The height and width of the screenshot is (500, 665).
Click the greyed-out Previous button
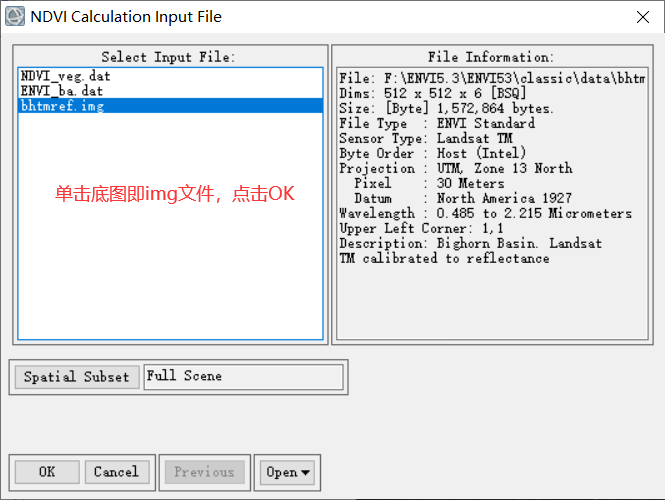(204, 472)
